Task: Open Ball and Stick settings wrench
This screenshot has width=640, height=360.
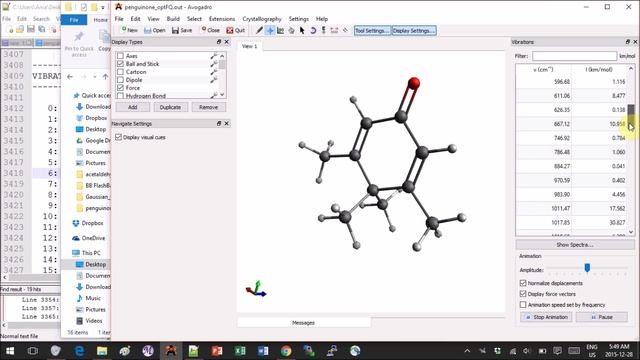Action: click(213, 64)
